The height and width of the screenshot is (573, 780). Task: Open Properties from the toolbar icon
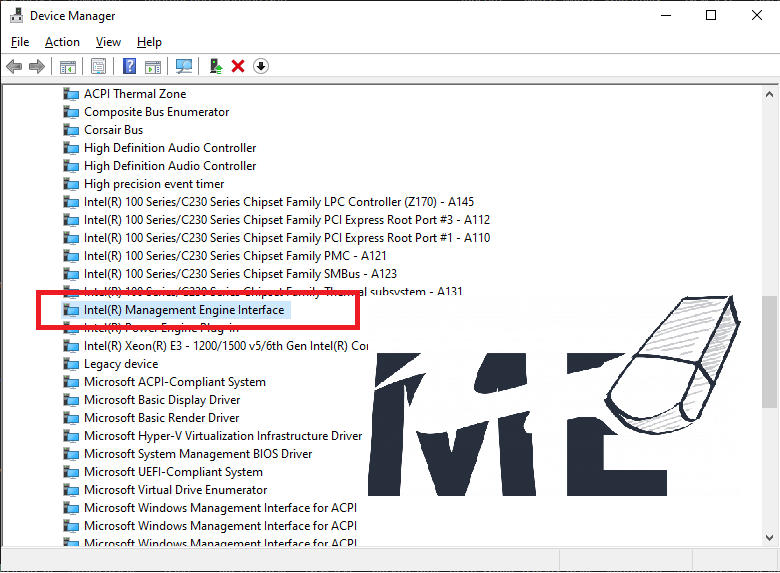98,66
